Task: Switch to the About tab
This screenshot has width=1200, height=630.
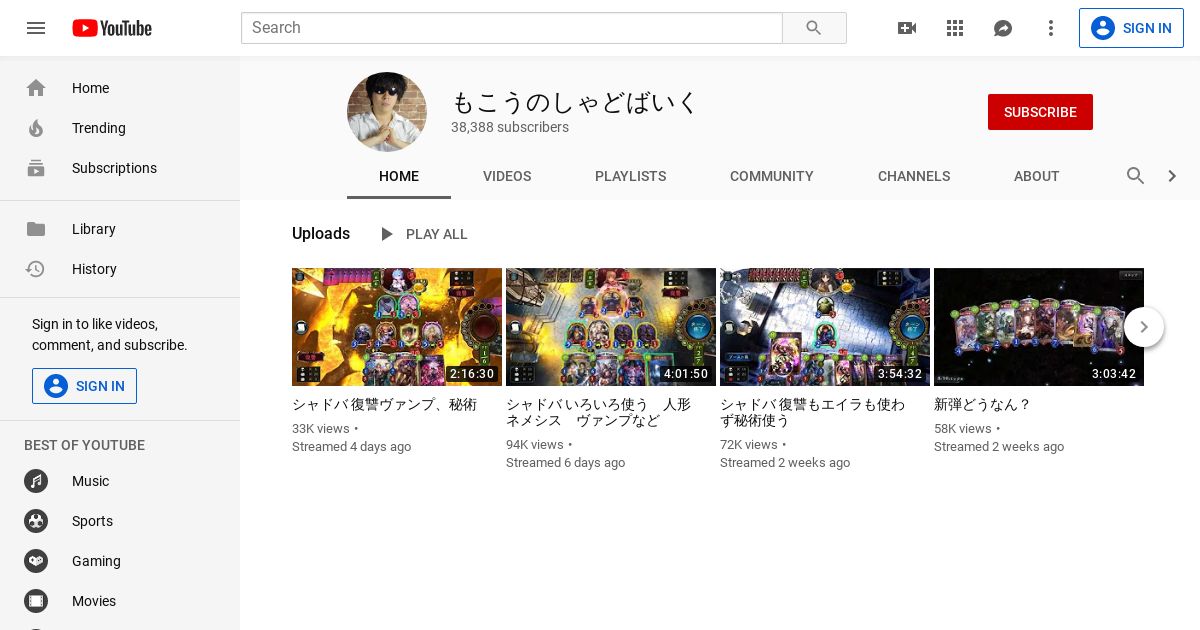Action: (x=1036, y=176)
